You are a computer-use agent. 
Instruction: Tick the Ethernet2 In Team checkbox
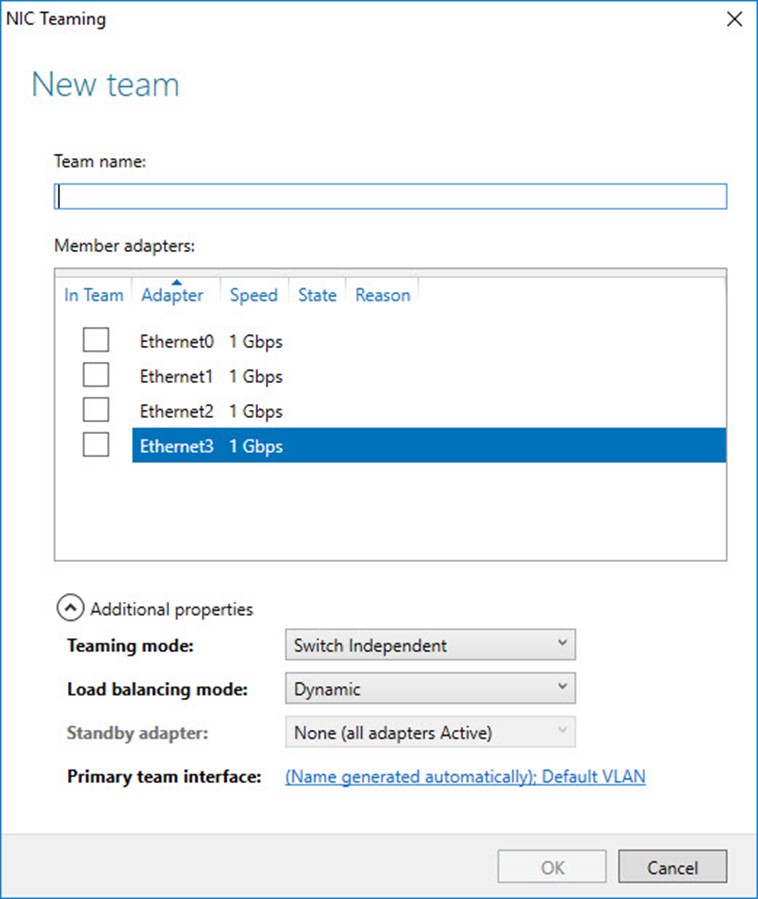[96, 410]
